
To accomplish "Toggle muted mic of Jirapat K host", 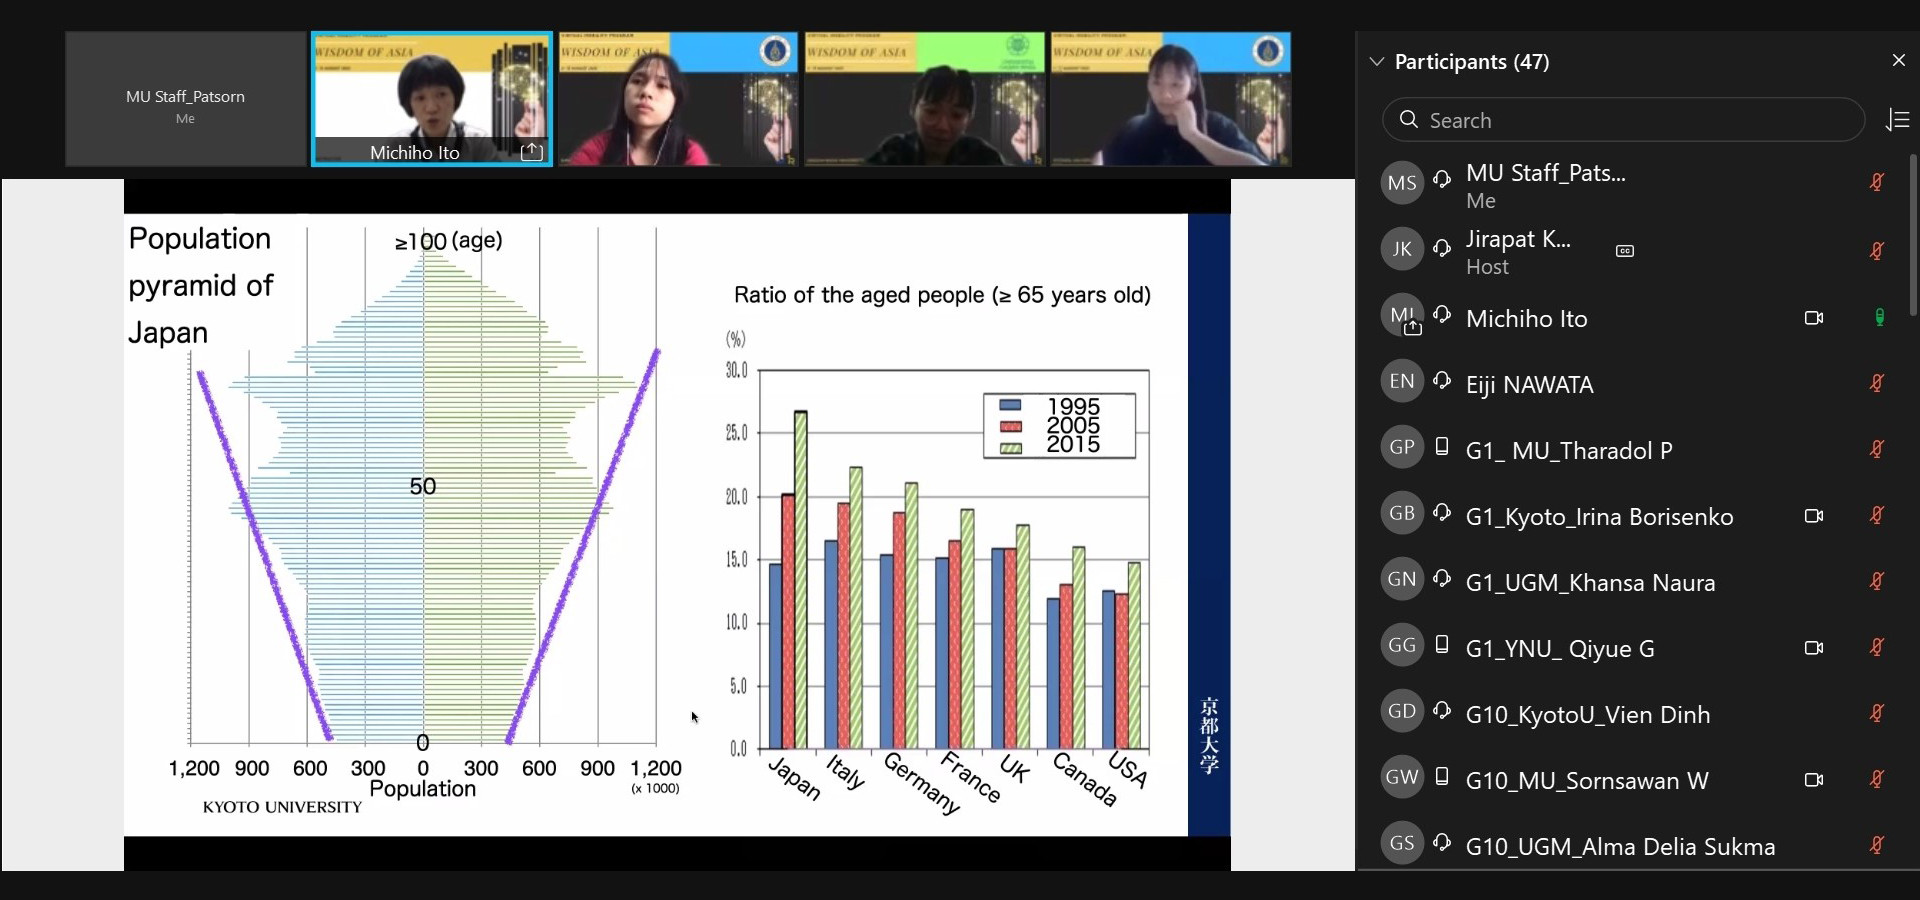I will [x=1877, y=251].
